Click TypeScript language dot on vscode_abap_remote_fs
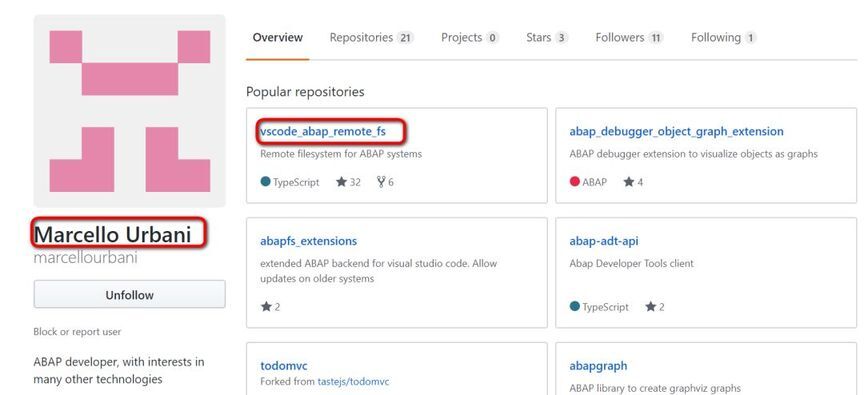The height and width of the screenshot is (395, 864). (x=266, y=181)
